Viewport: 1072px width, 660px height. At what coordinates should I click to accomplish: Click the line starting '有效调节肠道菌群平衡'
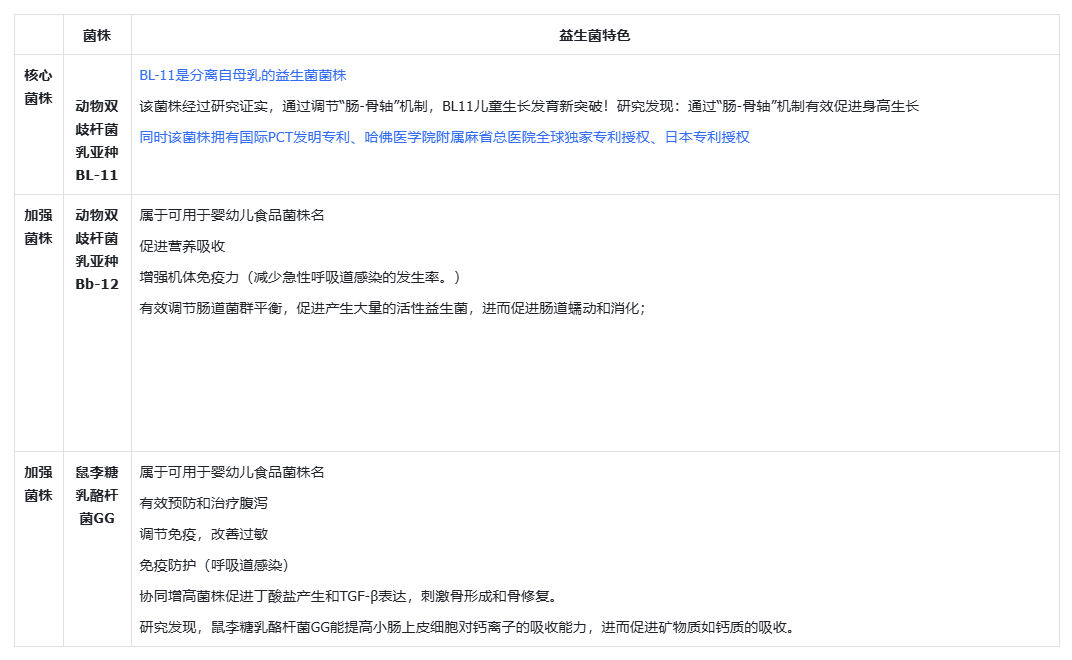point(392,308)
